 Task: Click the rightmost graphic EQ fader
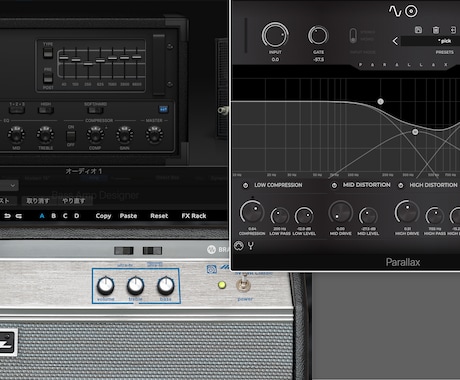point(137,57)
